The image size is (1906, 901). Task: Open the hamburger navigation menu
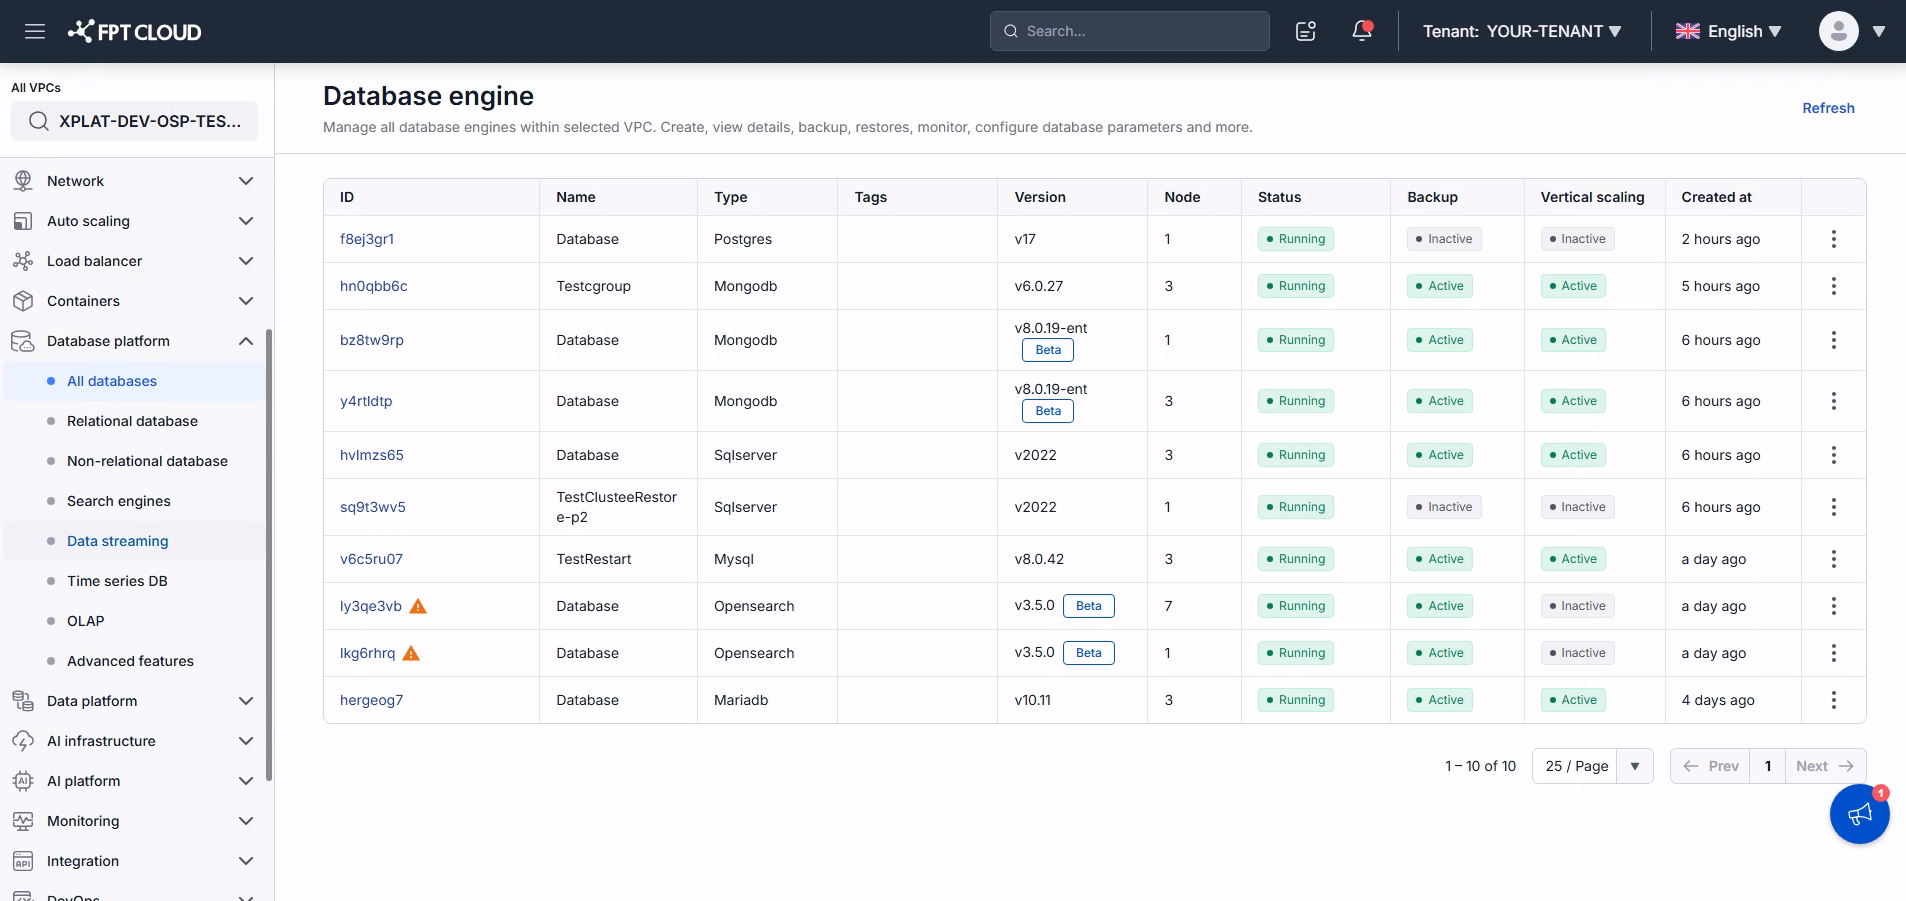[35, 31]
